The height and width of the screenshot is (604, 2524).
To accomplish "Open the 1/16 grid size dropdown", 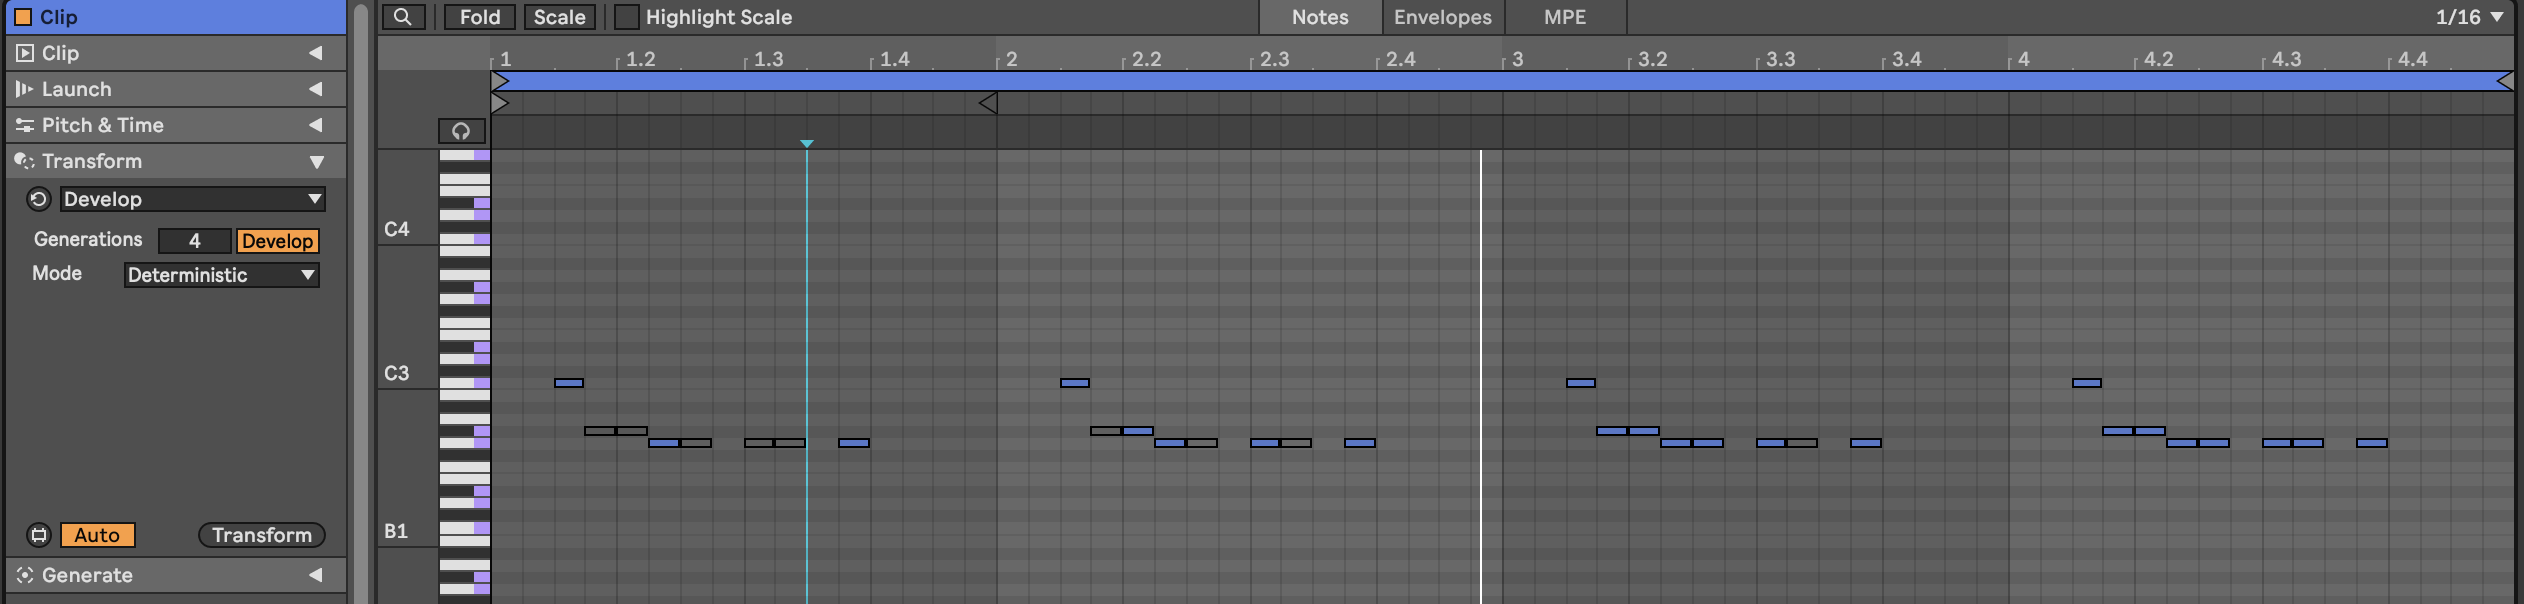I will tap(2469, 17).
